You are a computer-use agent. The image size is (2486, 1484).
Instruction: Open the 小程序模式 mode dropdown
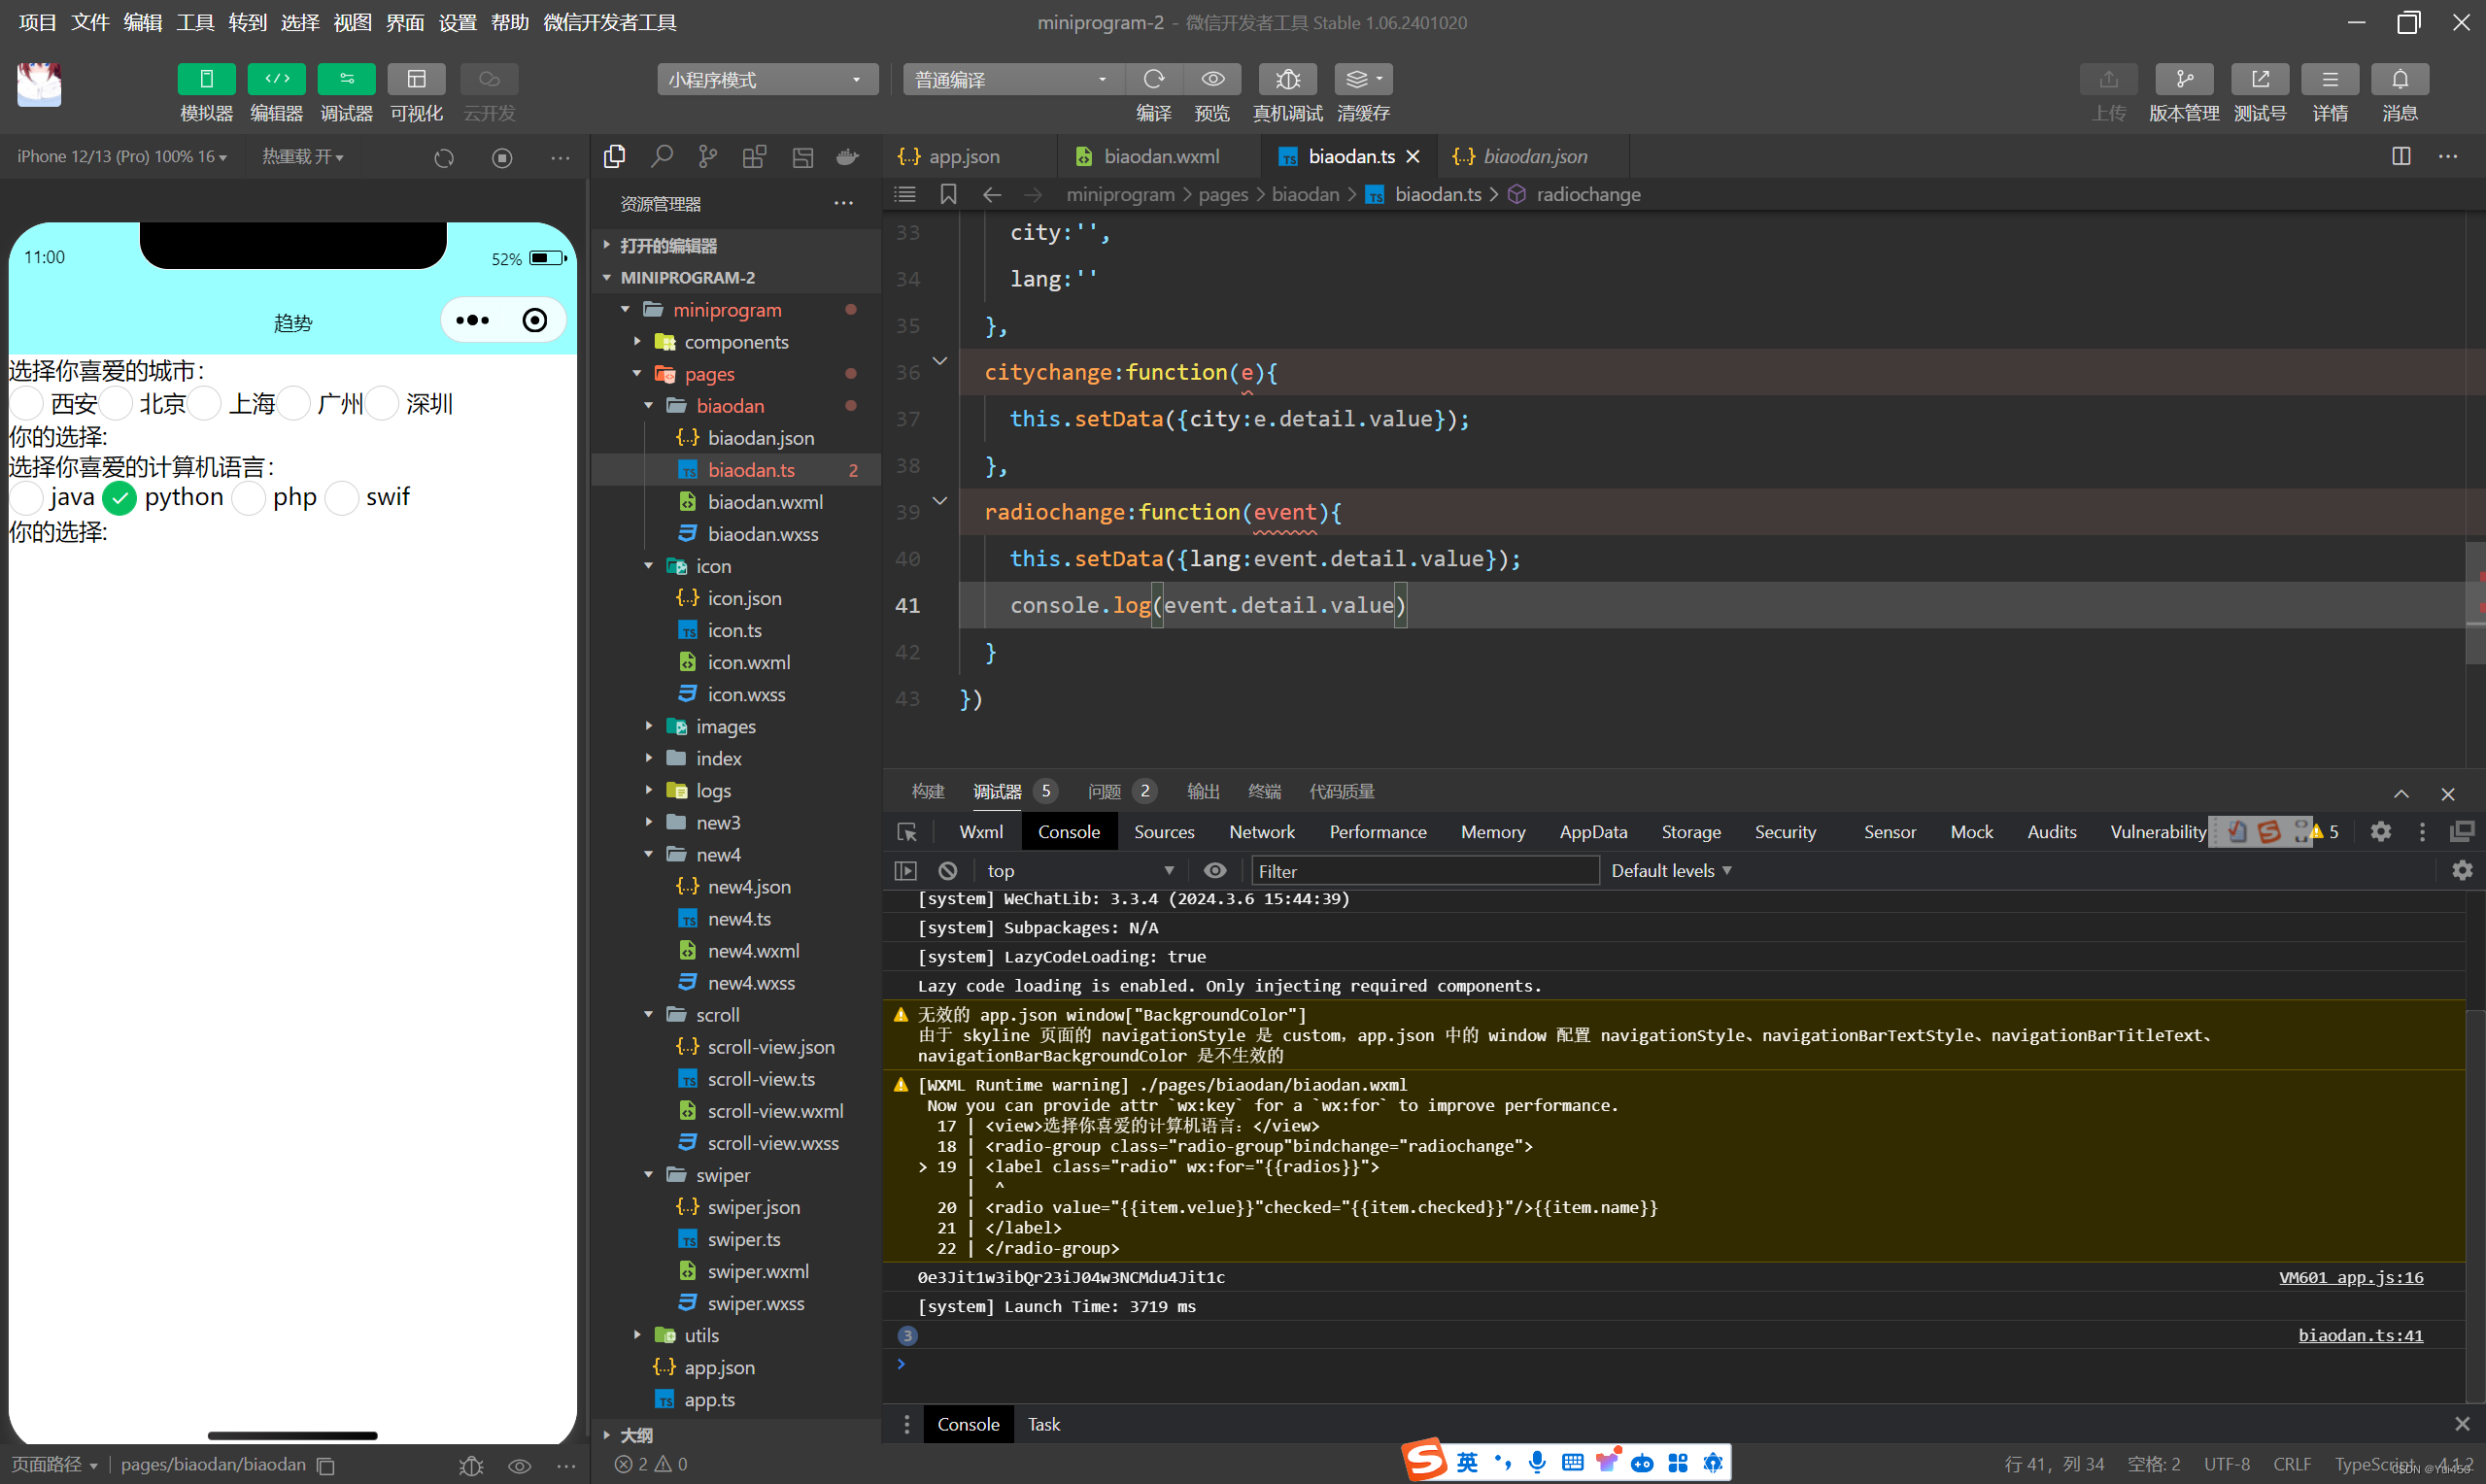click(767, 79)
